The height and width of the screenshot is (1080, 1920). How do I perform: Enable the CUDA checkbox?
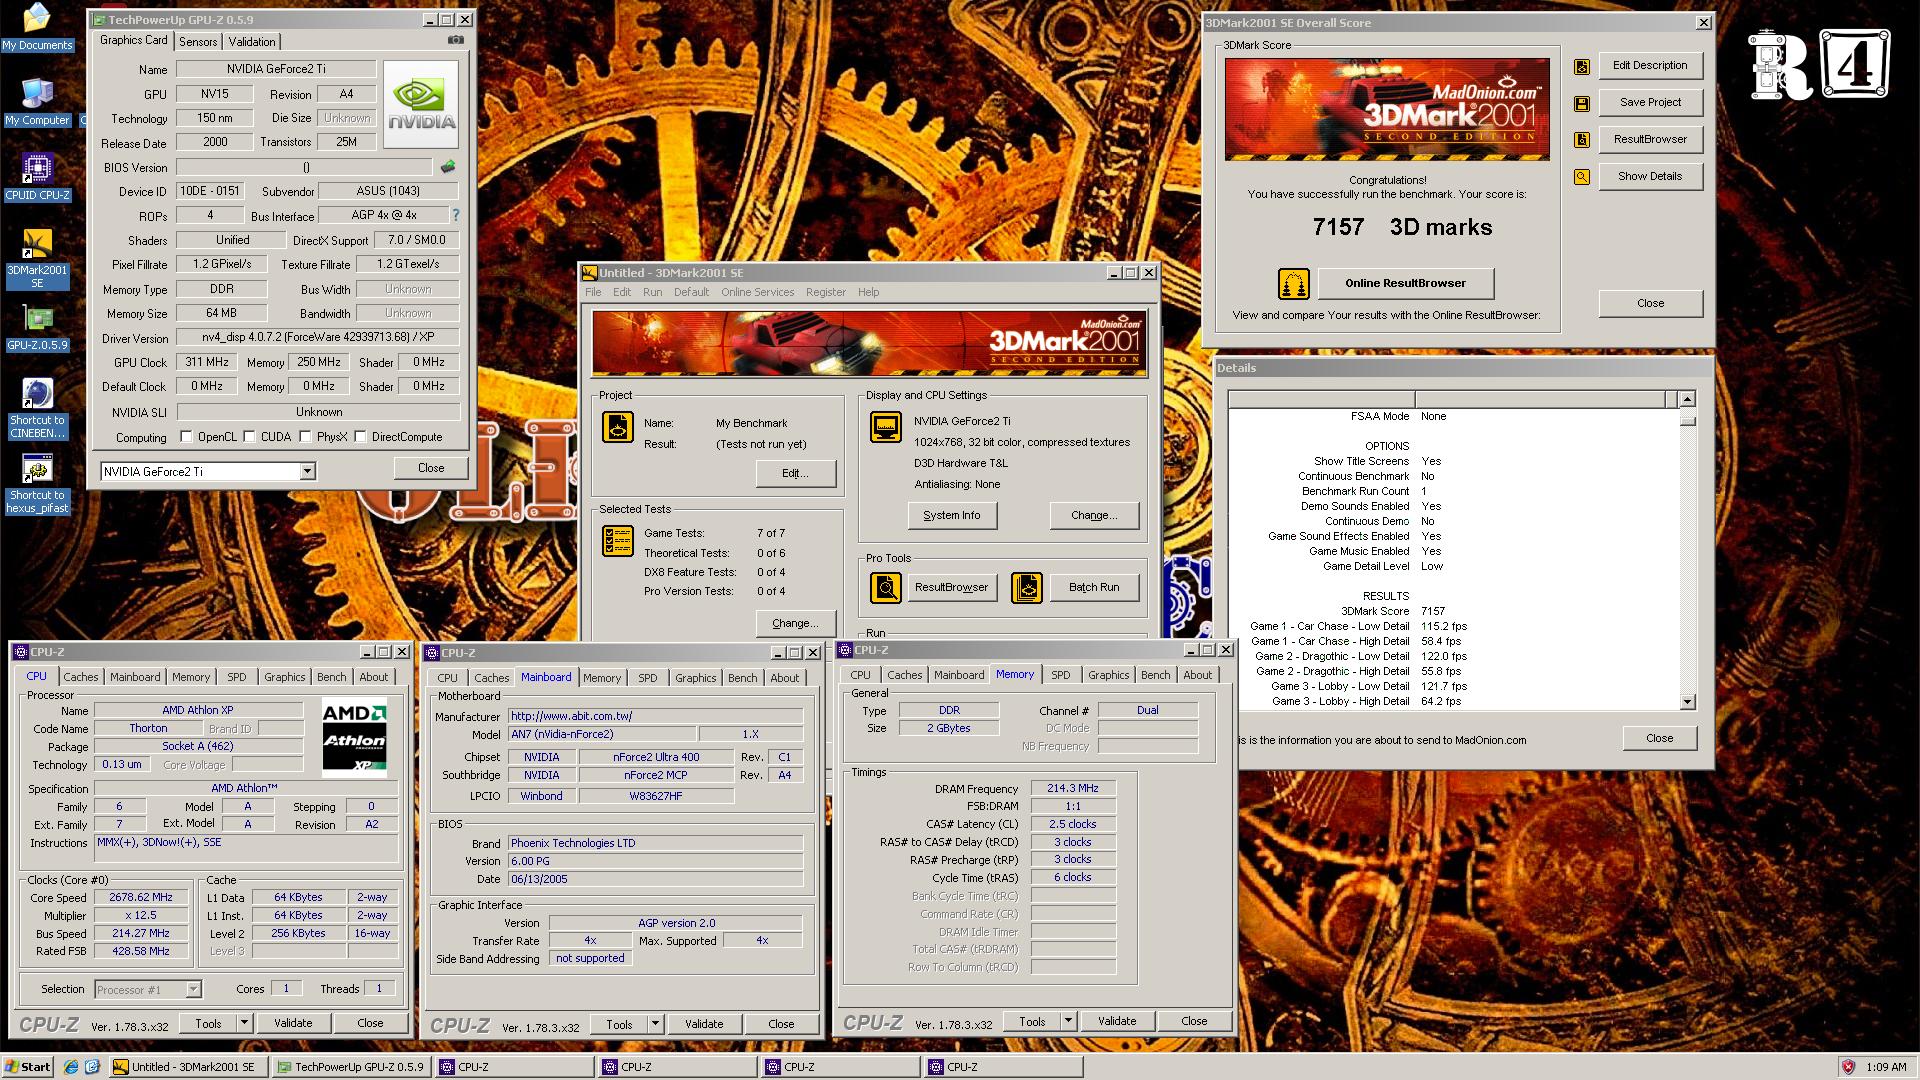click(x=248, y=437)
